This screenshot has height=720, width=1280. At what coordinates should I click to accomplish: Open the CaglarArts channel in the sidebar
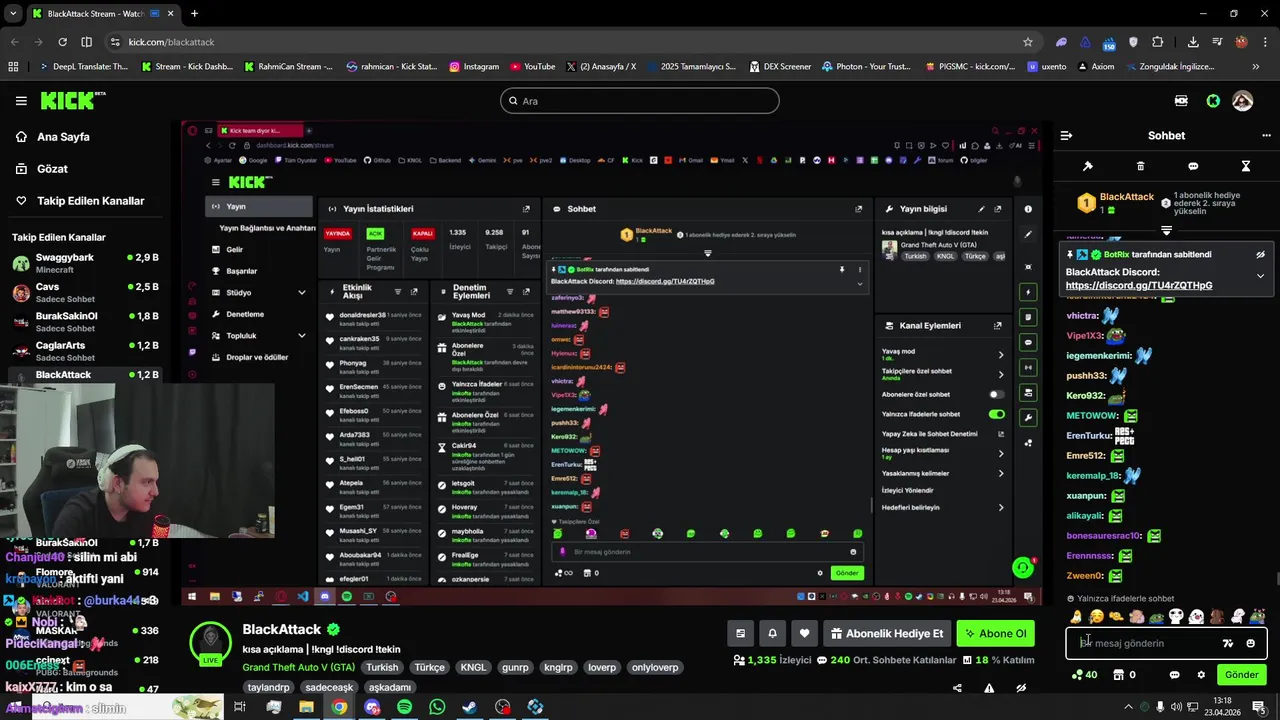(x=85, y=351)
